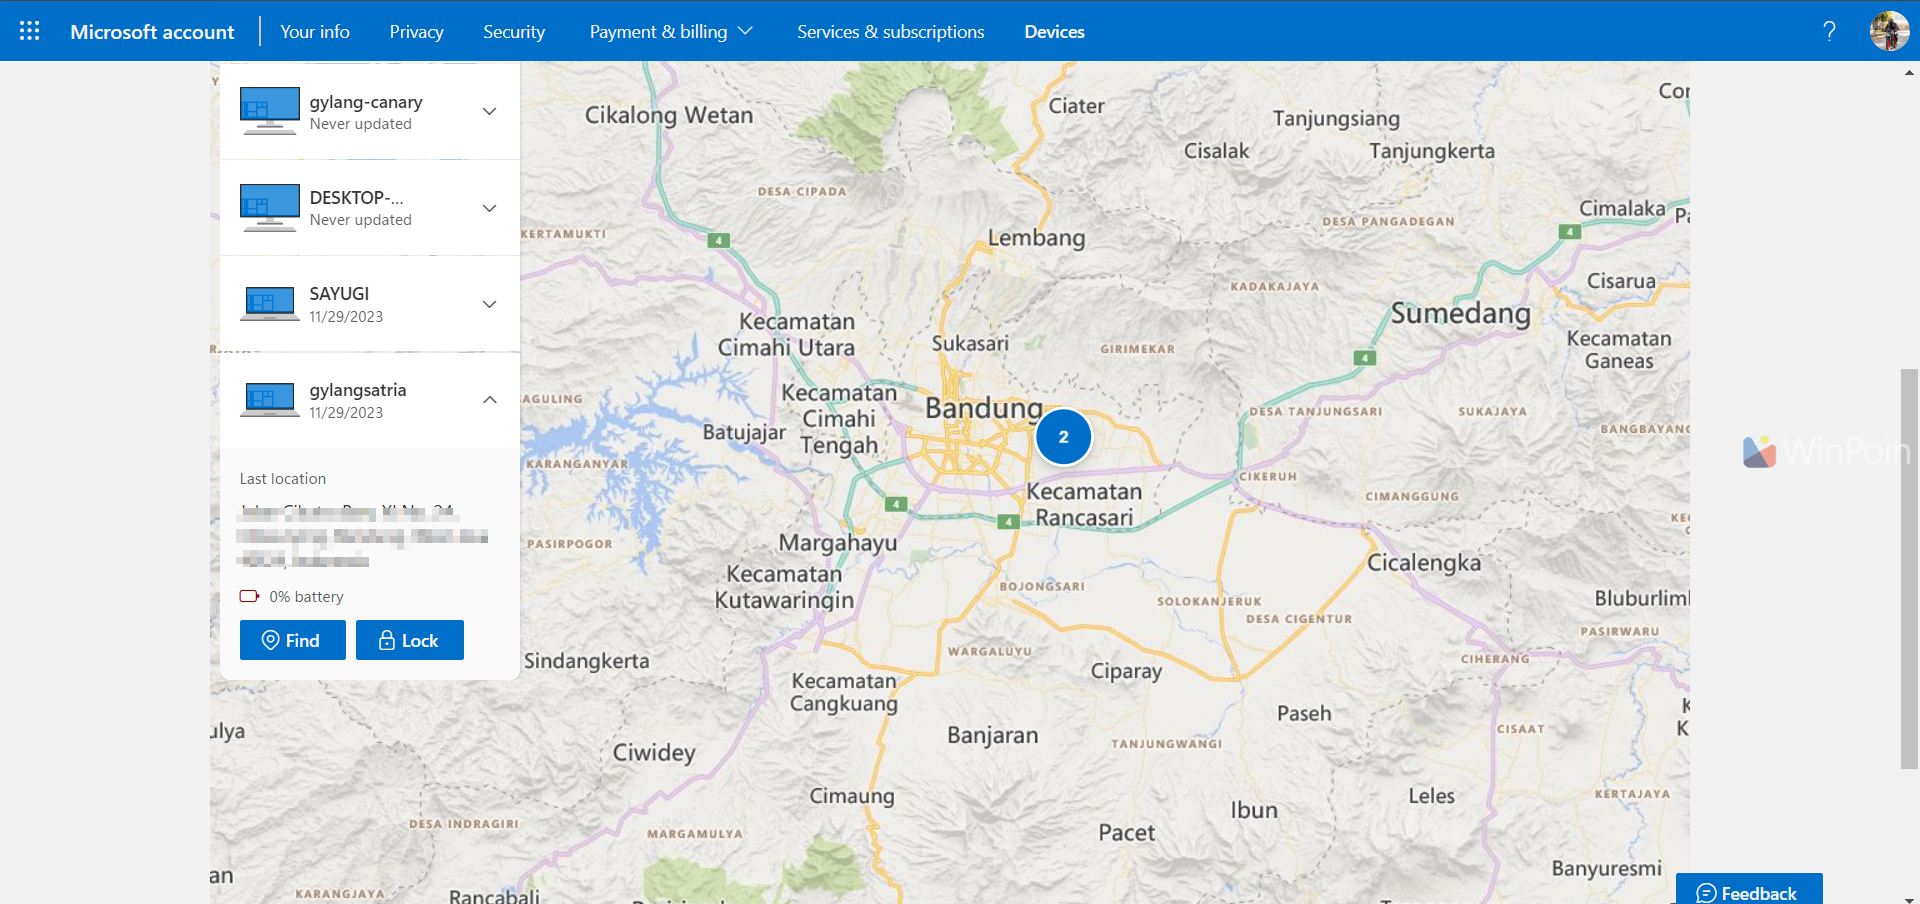Open the Payment & billing dropdown
Image resolution: width=1920 pixels, height=904 pixels.
[670, 31]
